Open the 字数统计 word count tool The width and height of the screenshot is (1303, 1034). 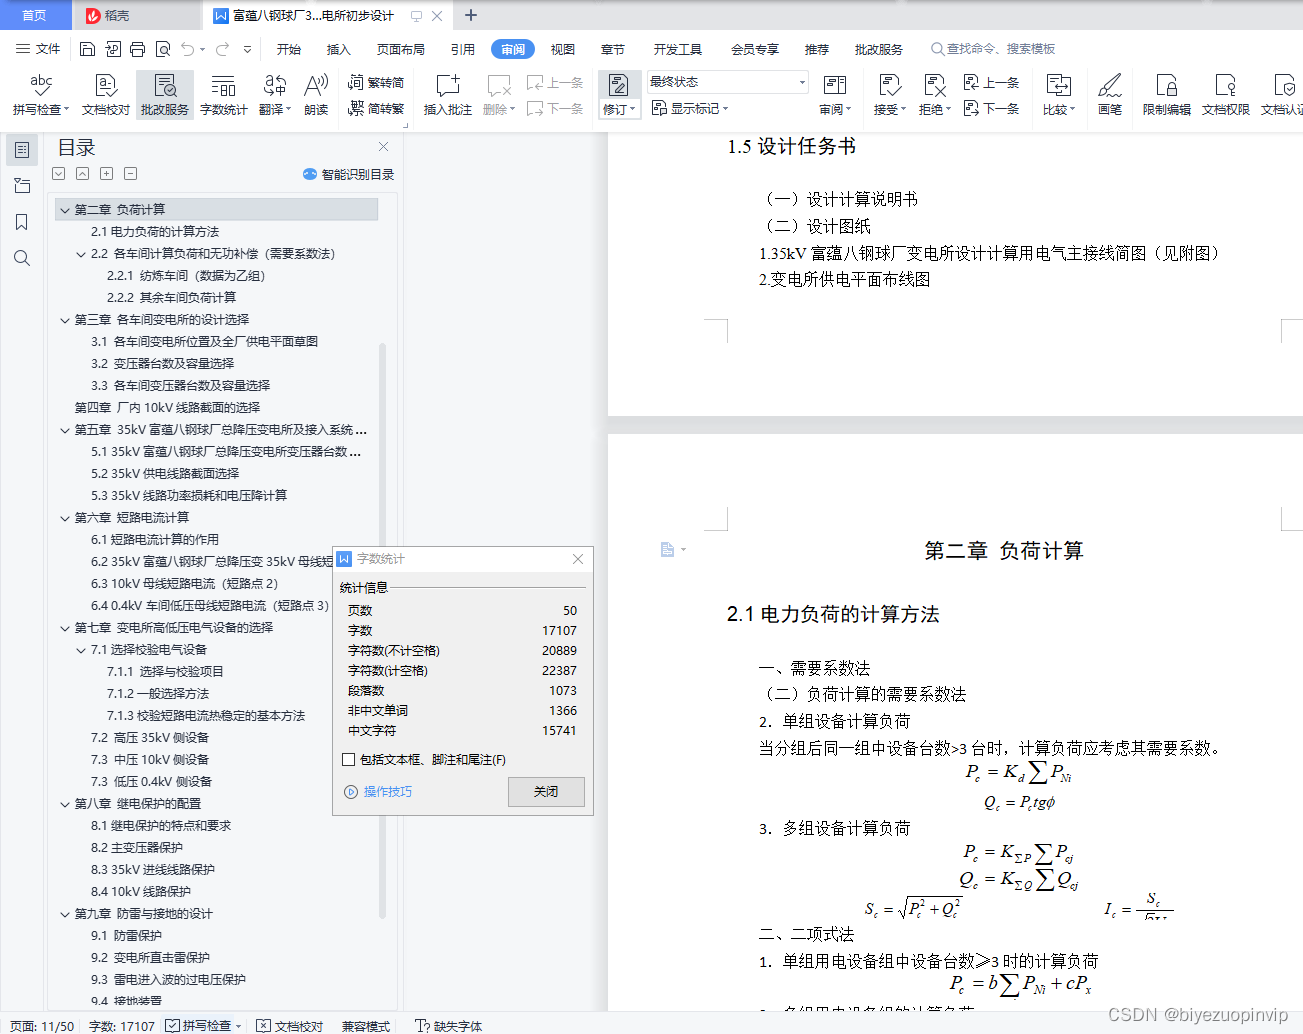[x=224, y=95]
